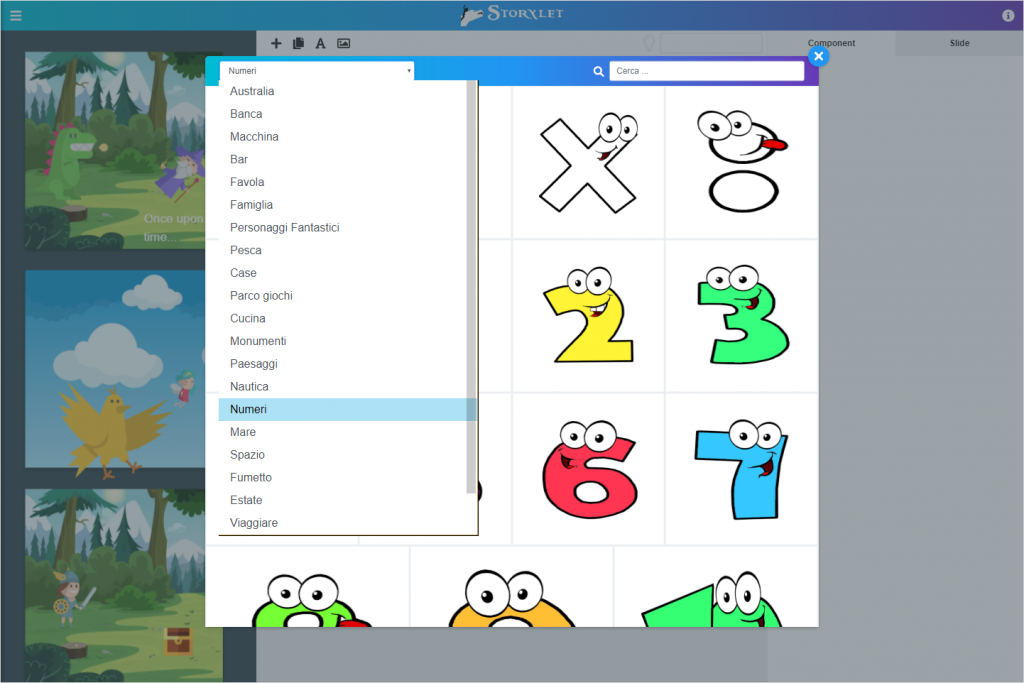Pick the blue number 7 image
Image resolution: width=1024 pixels, height=683 pixels.
tap(741, 469)
